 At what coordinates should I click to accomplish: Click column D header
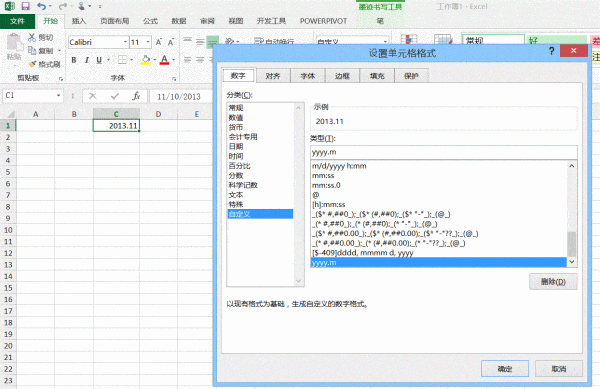coord(158,114)
